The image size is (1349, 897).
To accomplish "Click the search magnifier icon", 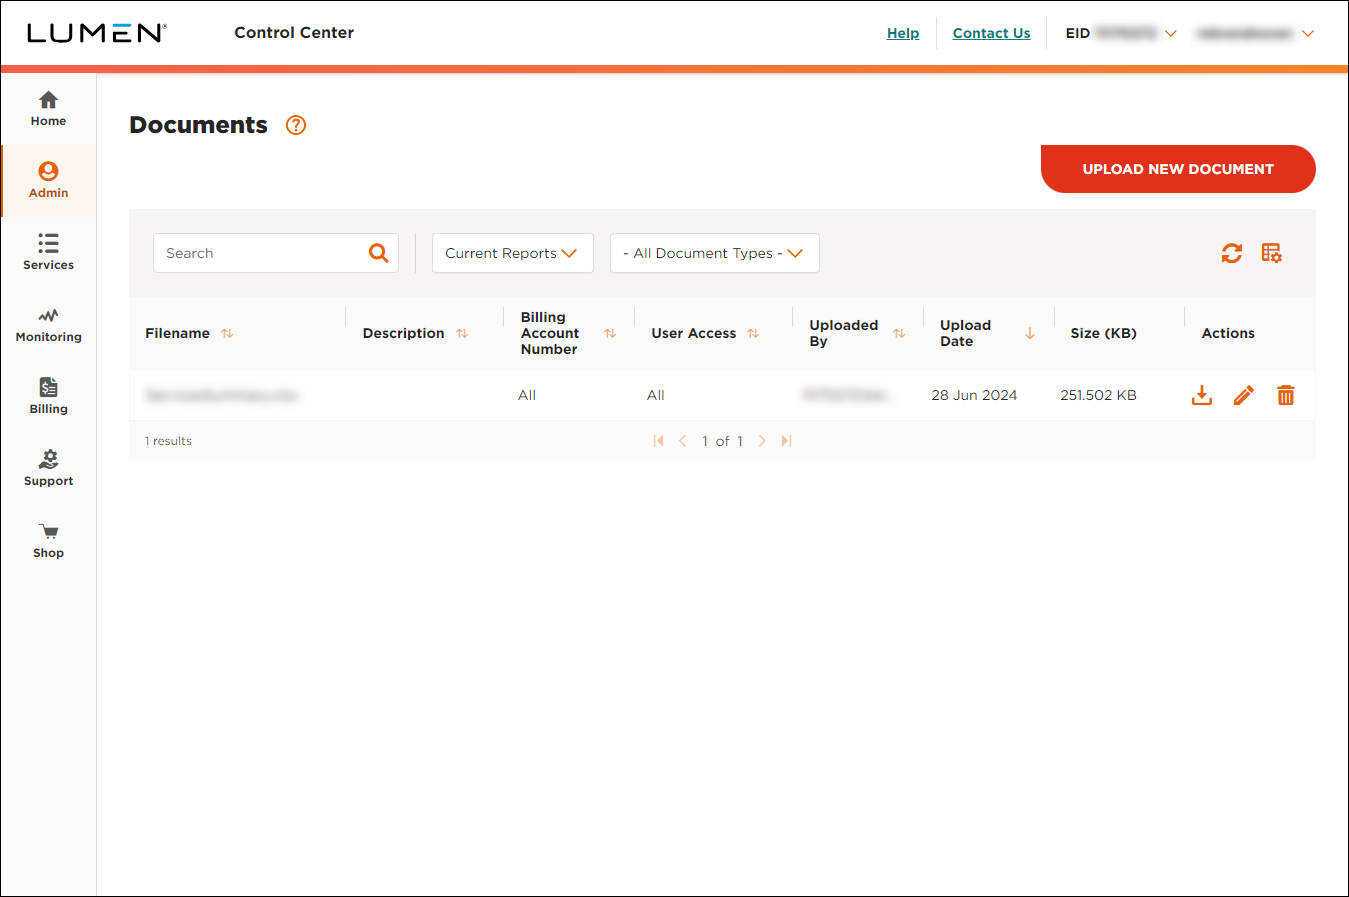I will coord(378,253).
